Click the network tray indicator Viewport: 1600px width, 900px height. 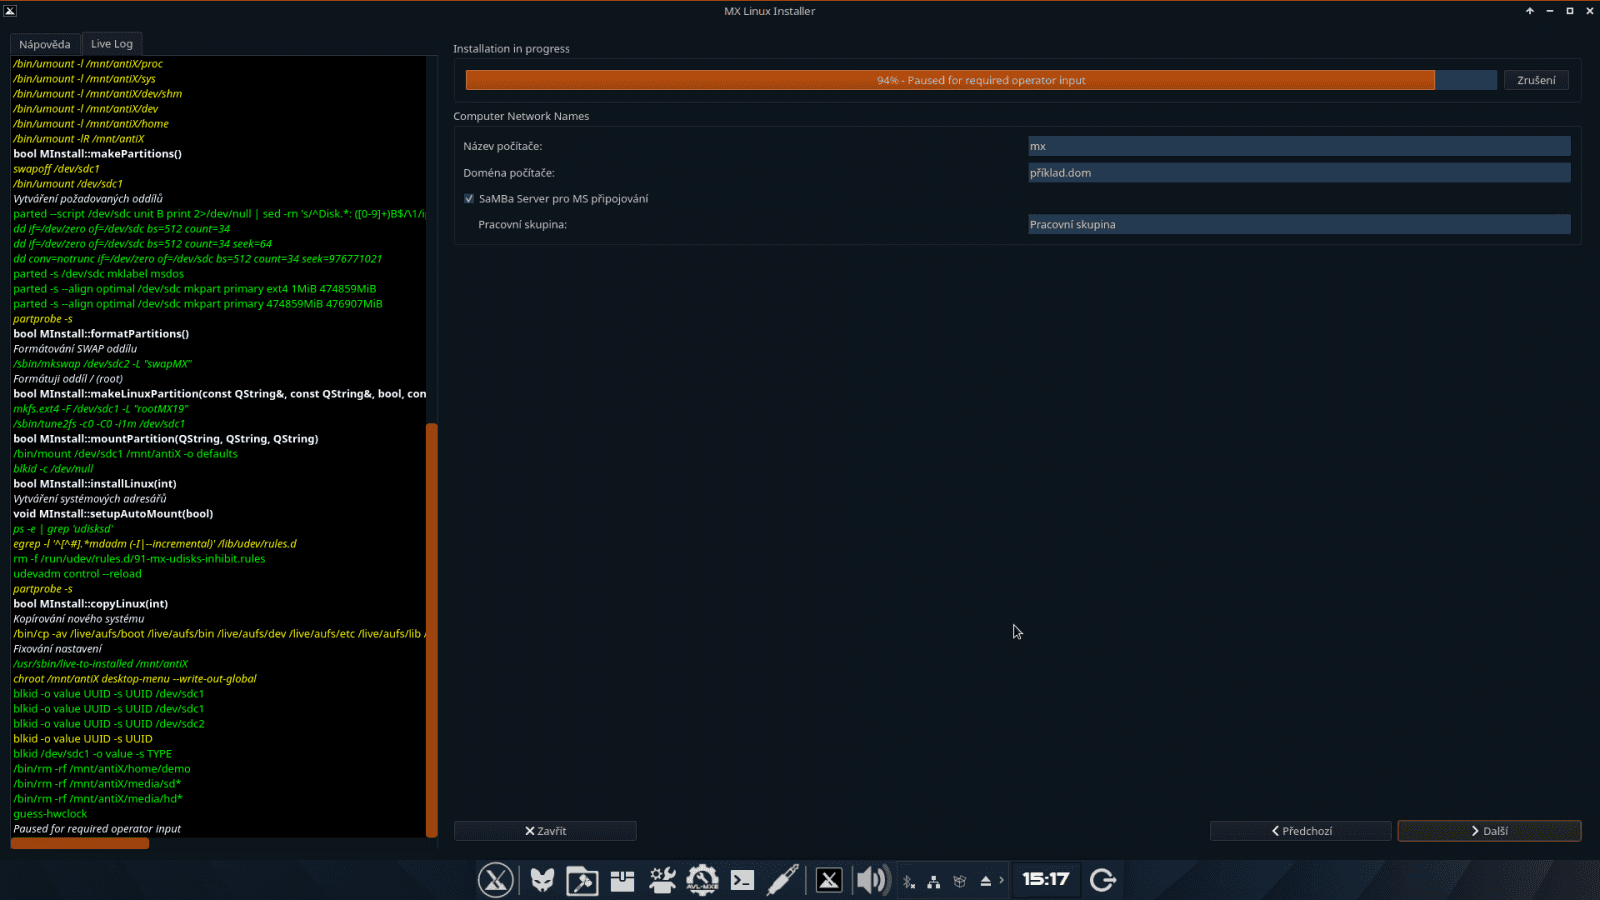932,880
